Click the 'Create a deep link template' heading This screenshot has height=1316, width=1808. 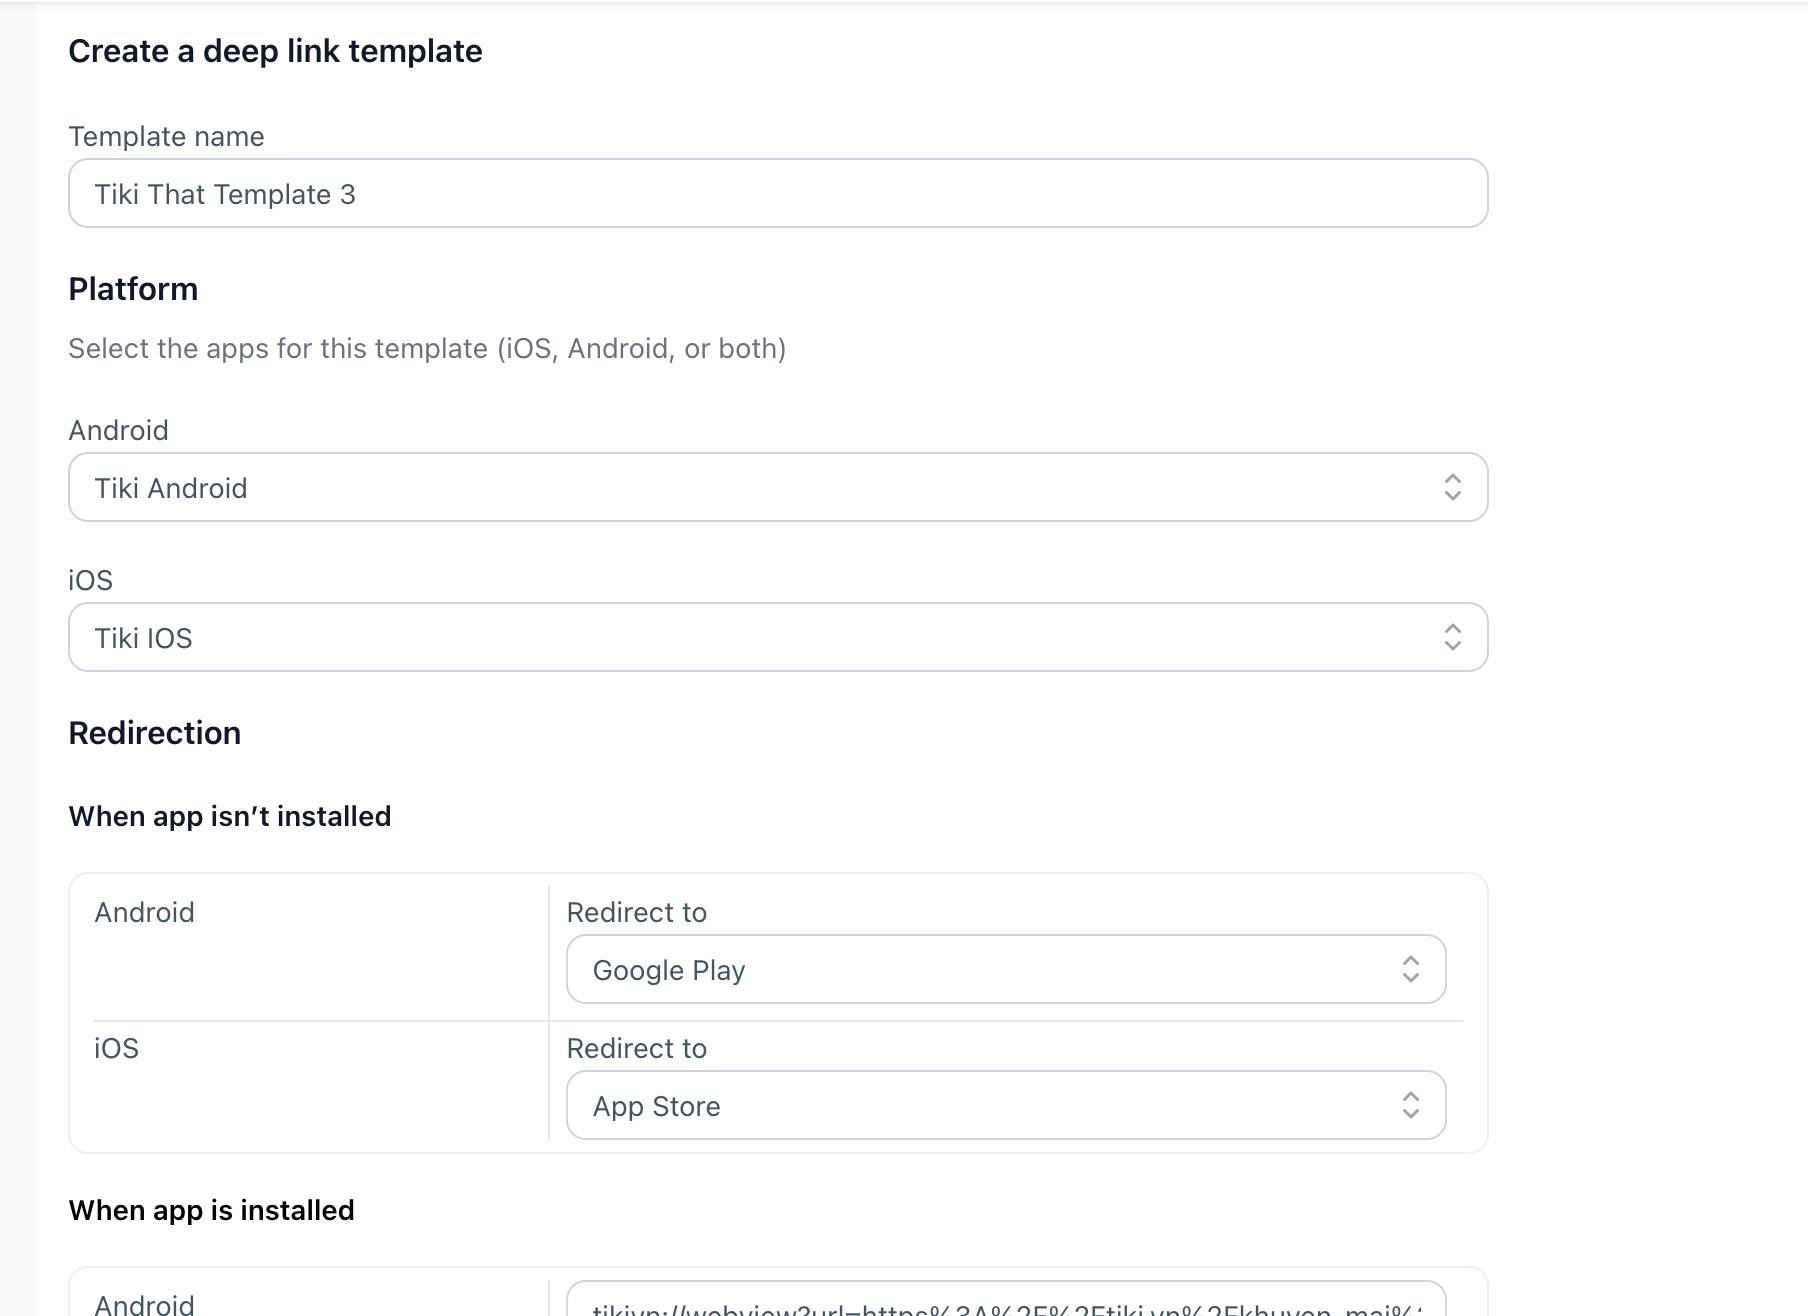pos(275,51)
